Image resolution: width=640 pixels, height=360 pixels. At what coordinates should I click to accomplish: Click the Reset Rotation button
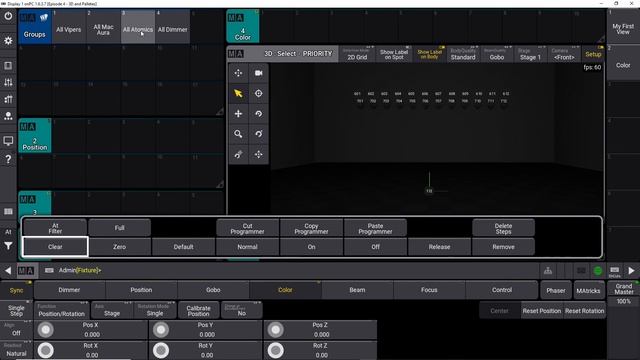(584, 311)
